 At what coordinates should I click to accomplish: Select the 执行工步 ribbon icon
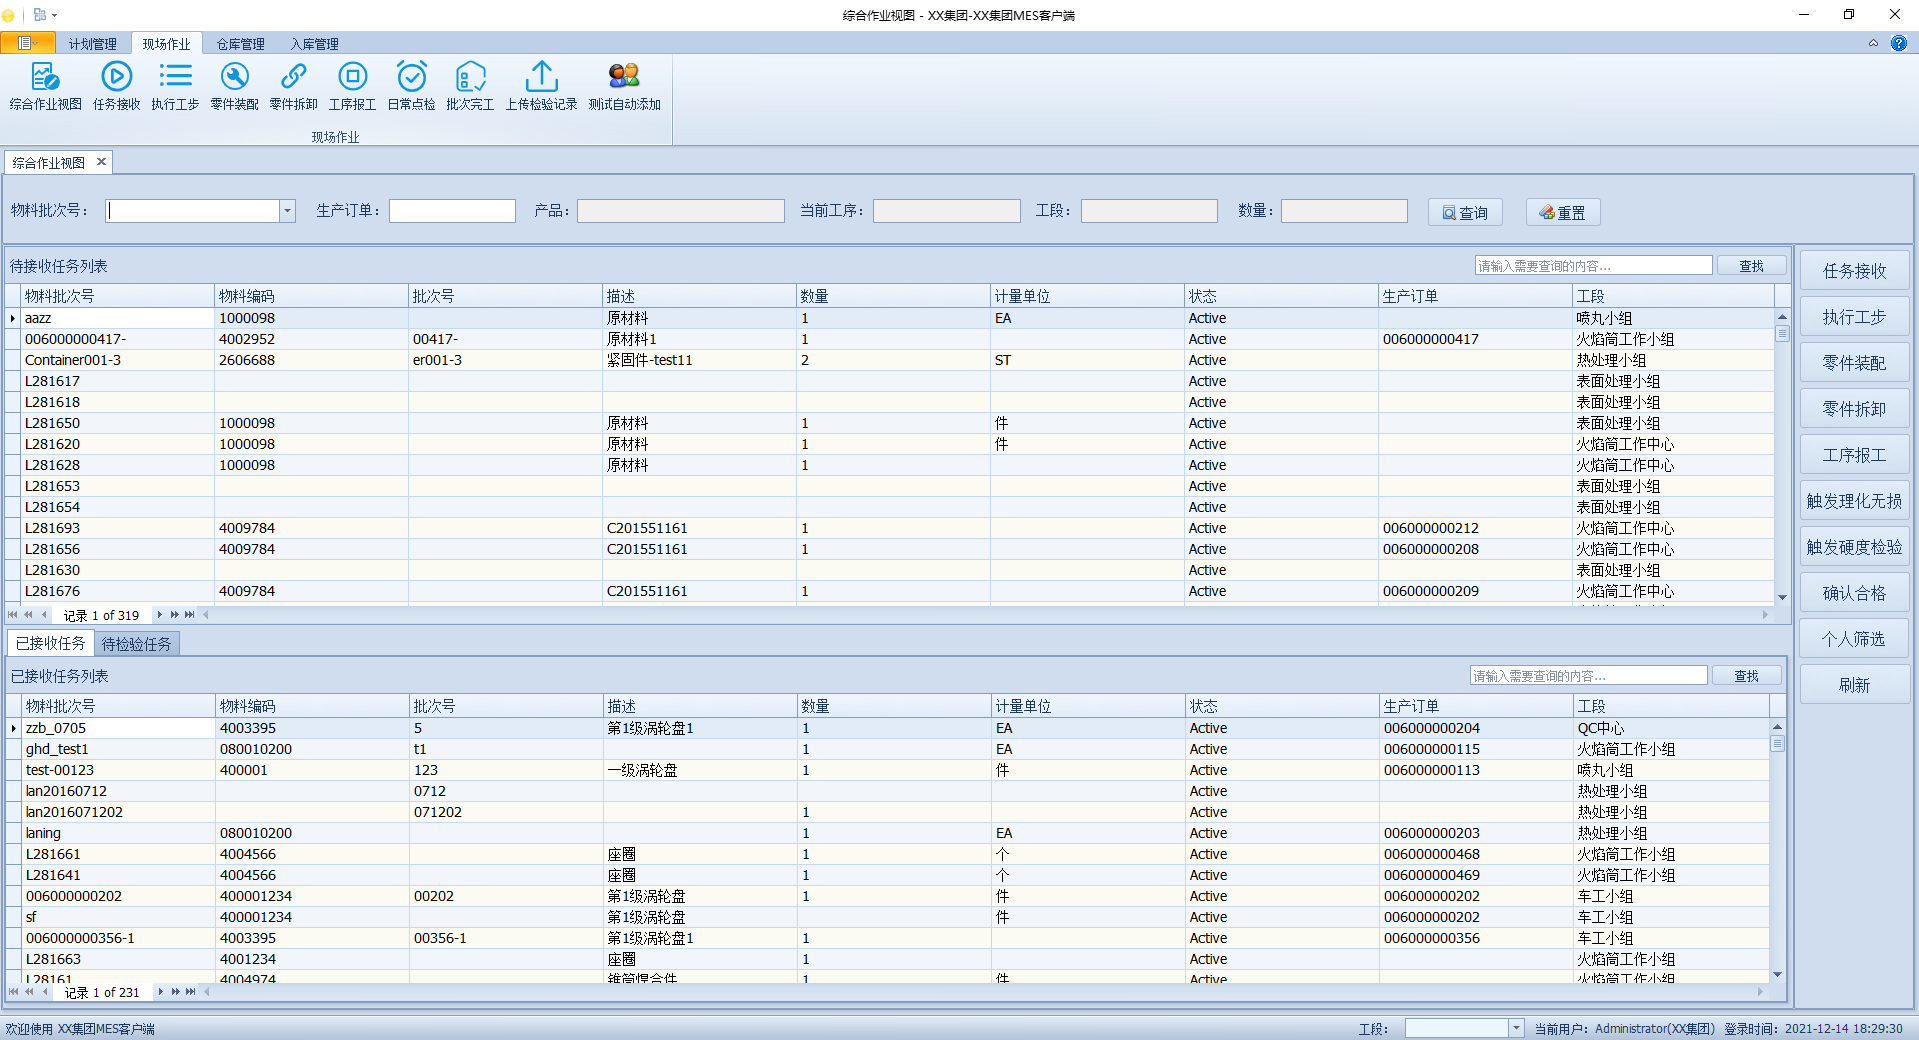point(175,86)
